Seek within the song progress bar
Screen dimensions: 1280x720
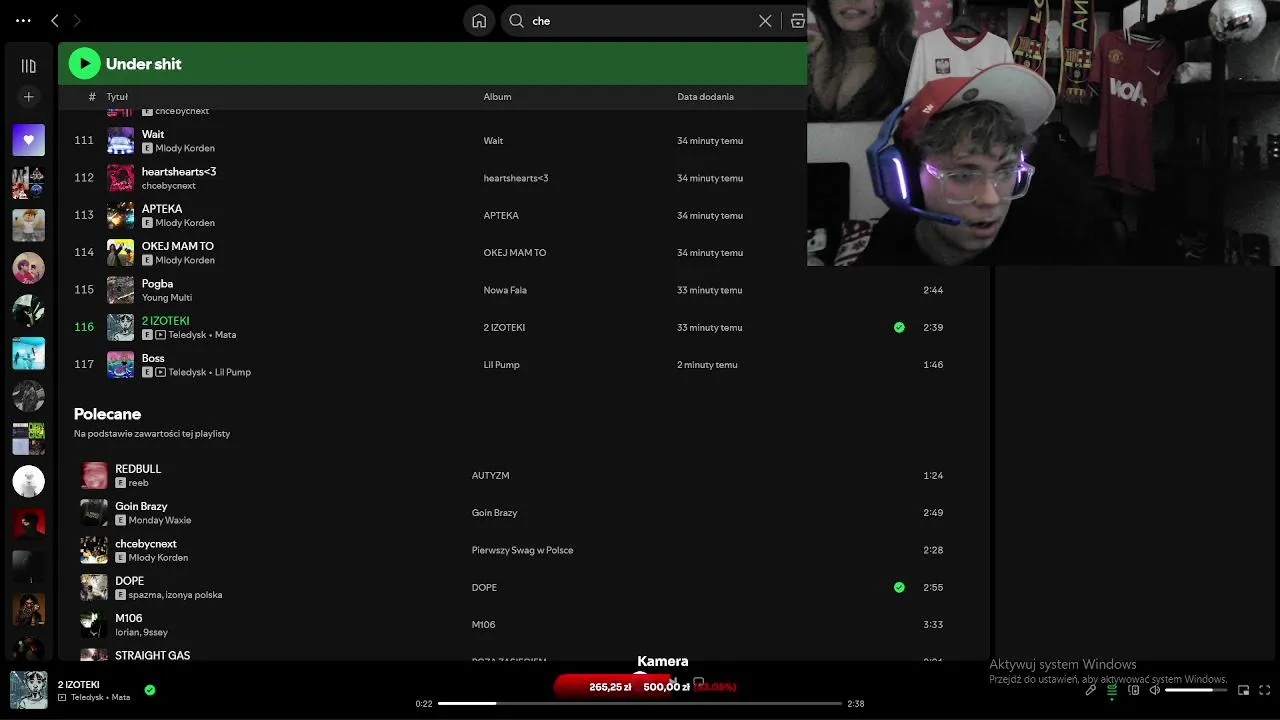click(x=640, y=704)
